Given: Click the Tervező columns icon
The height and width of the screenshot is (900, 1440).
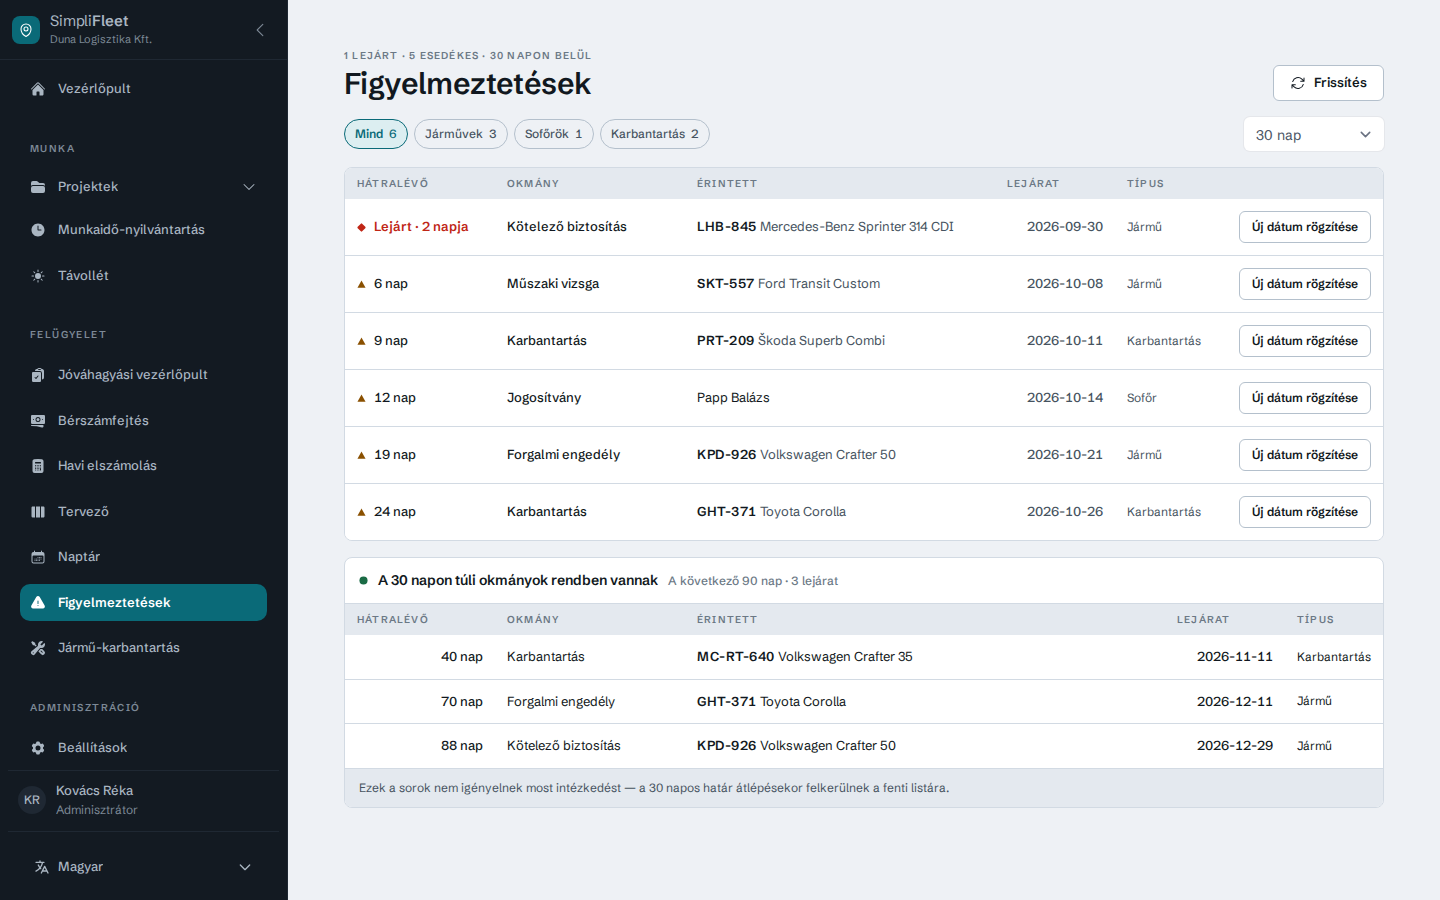Looking at the screenshot, I should coord(38,512).
